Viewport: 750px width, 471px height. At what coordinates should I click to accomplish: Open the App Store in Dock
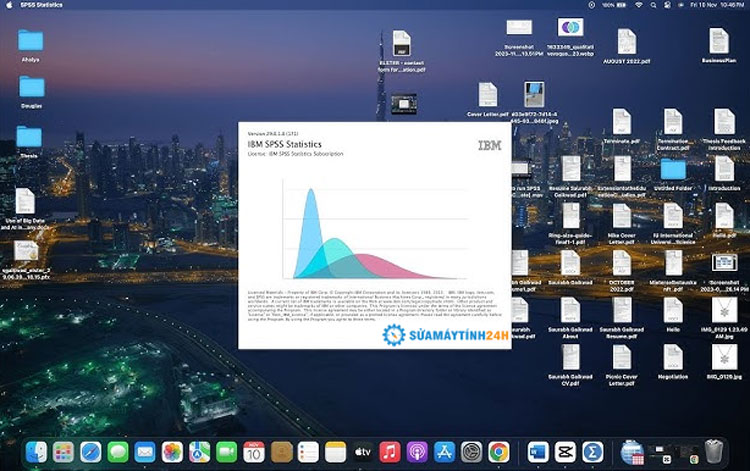[x=444, y=452]
